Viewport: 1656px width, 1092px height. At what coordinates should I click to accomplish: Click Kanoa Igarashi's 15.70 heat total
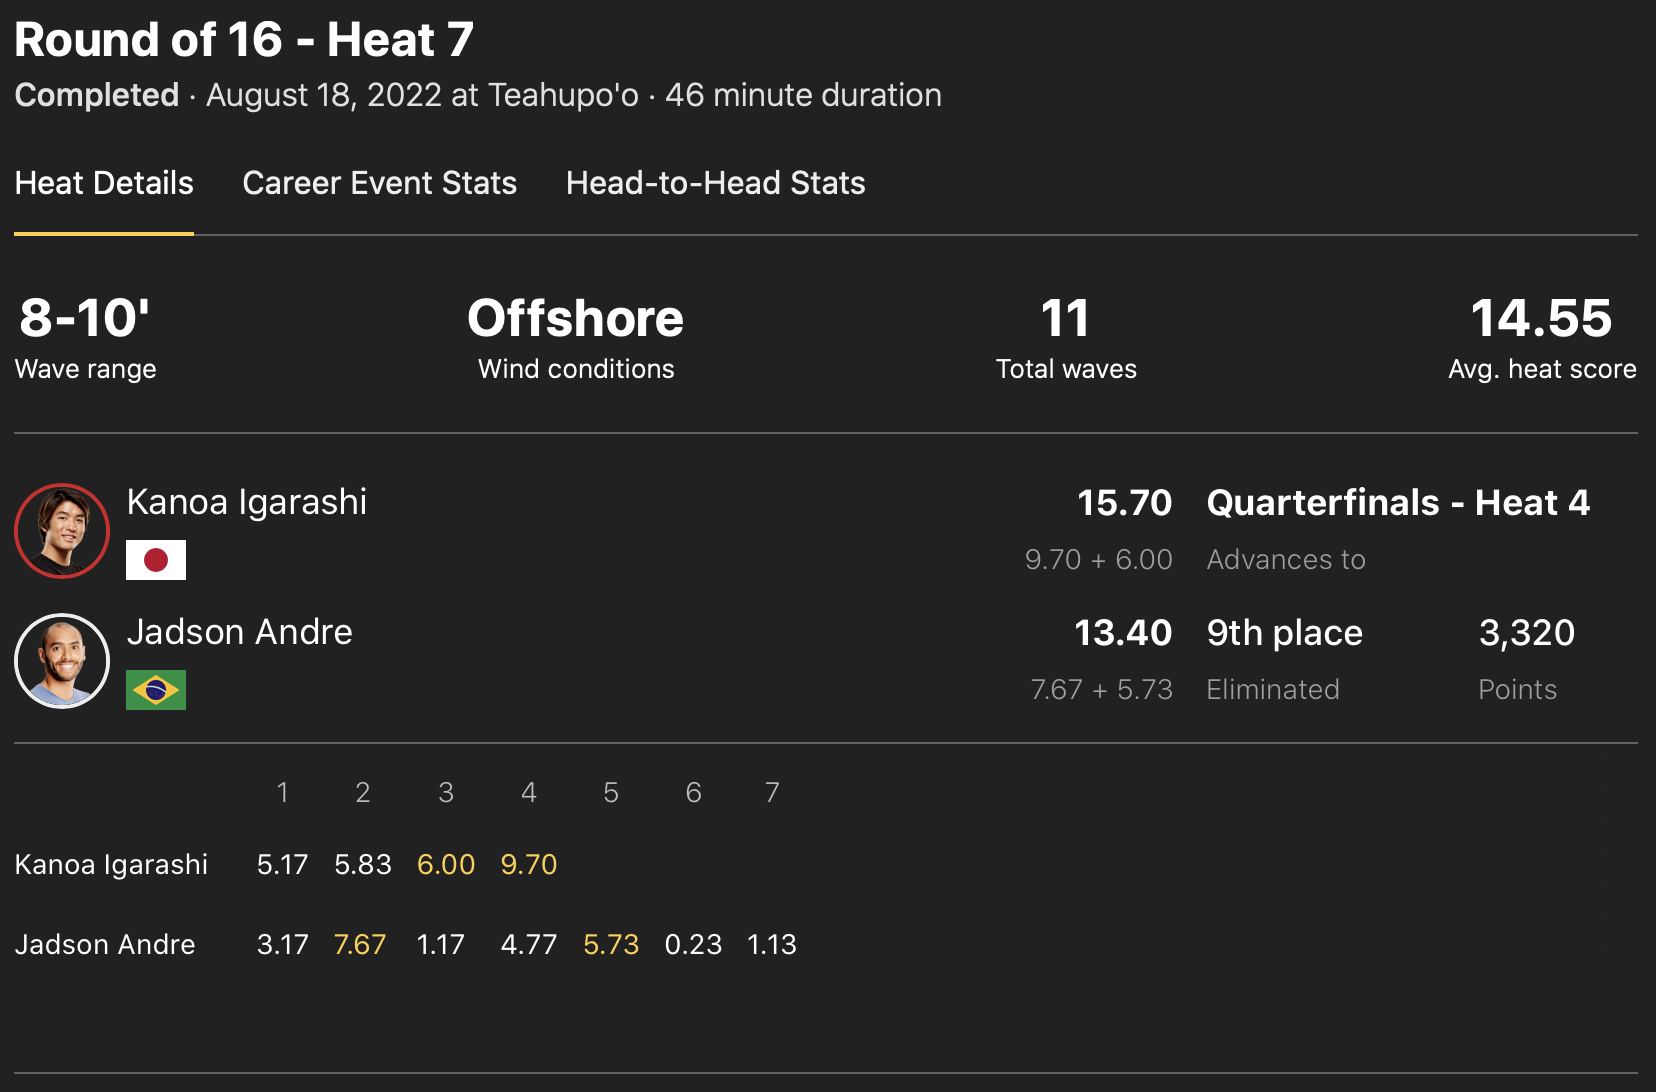1124,502
